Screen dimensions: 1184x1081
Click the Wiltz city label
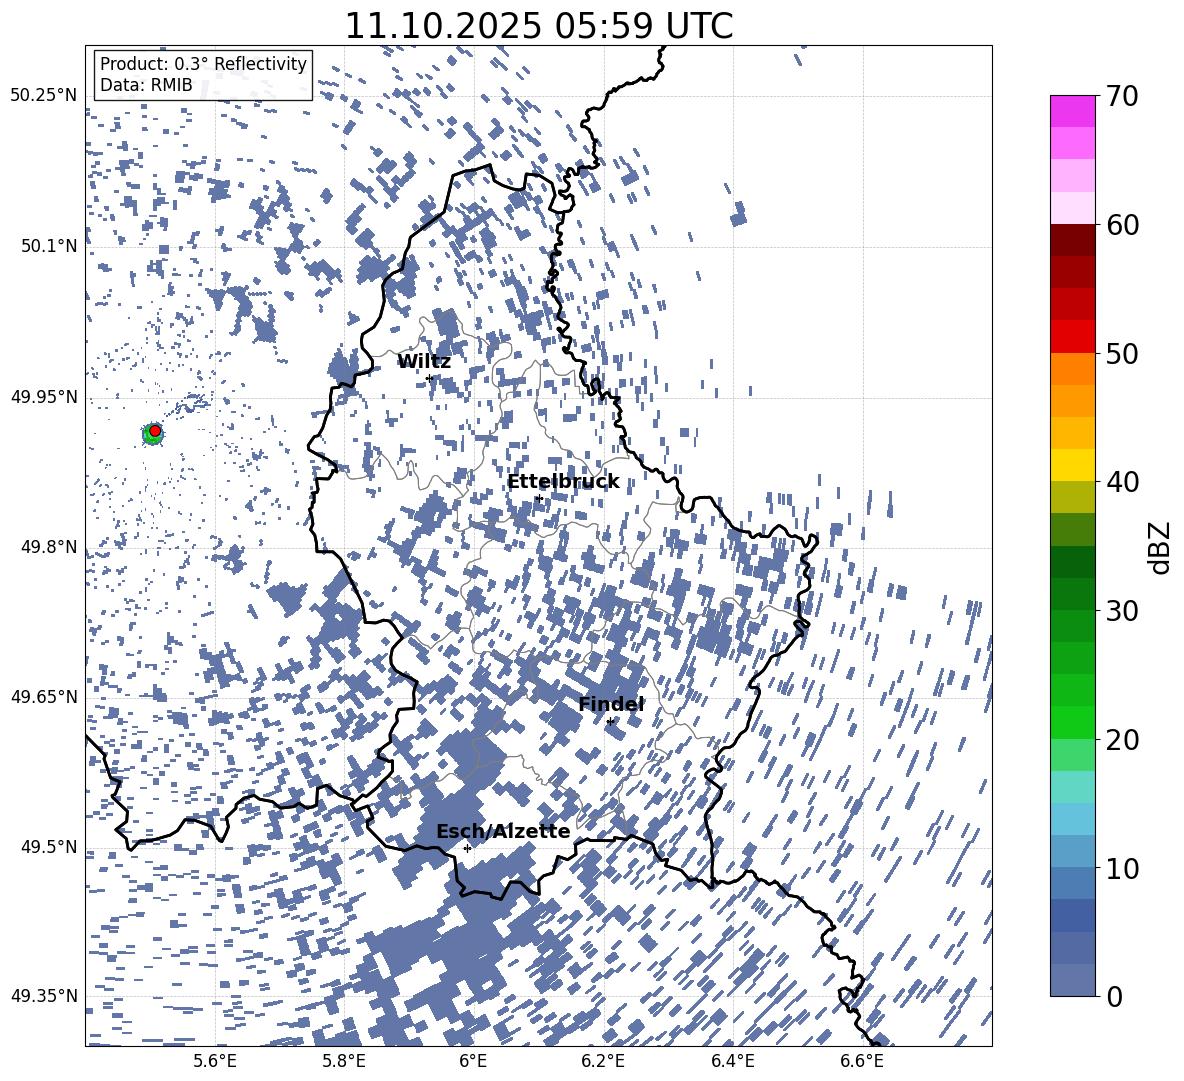[424, 362]
